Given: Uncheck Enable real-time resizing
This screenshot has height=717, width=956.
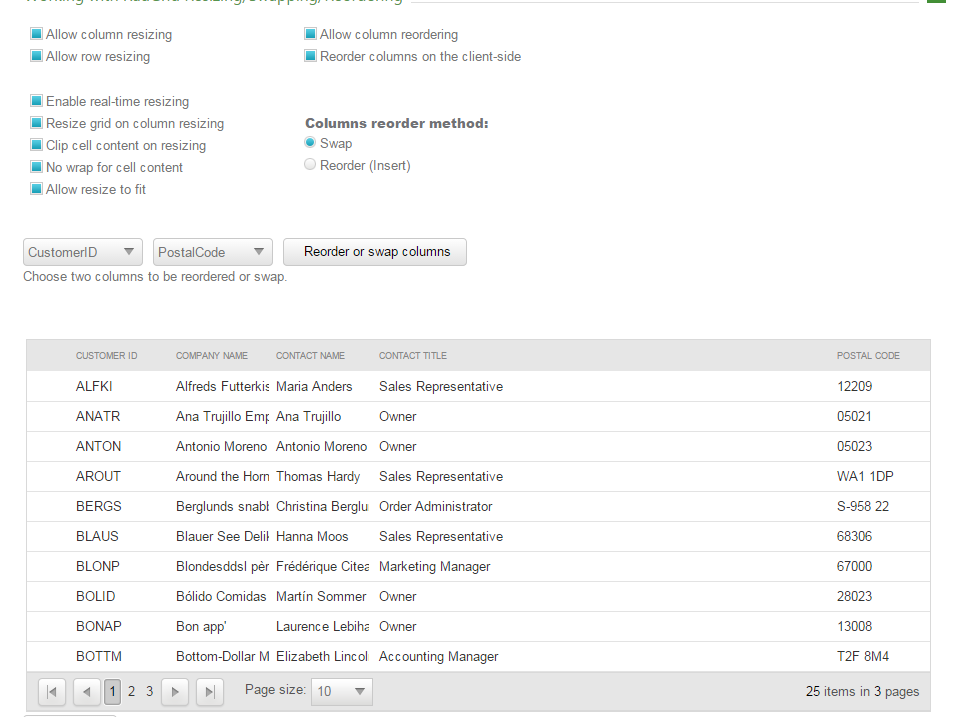Looking at the screenshot, I should 37,102.
